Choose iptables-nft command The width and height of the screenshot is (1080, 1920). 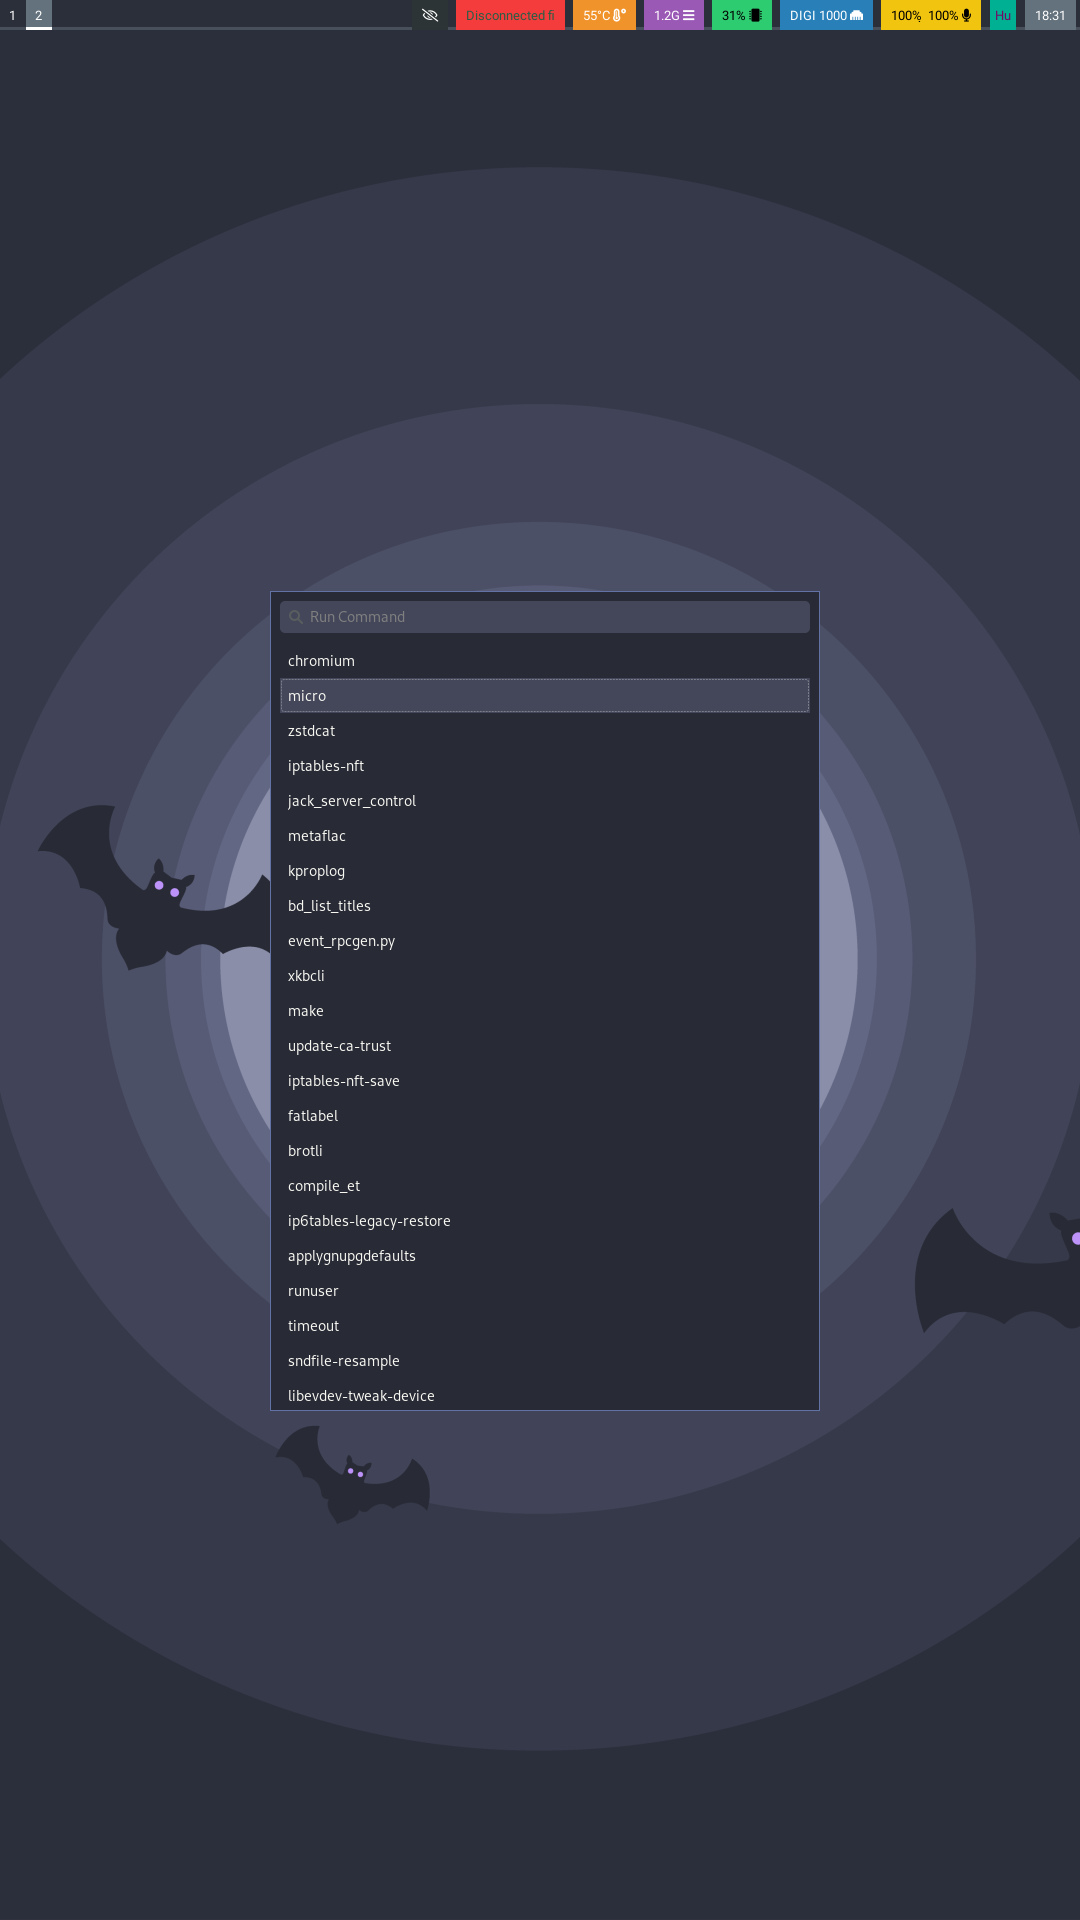click(545, 766)
